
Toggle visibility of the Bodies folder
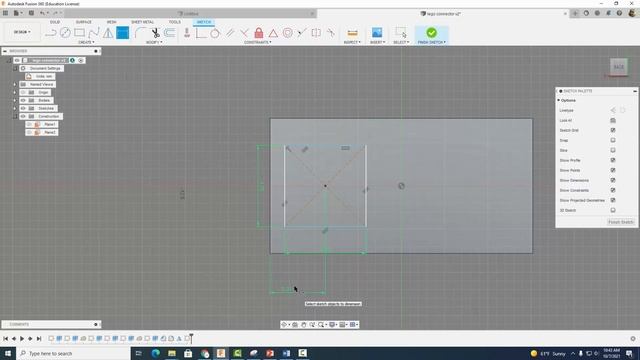pyautogui.click(x=23, y=100)
